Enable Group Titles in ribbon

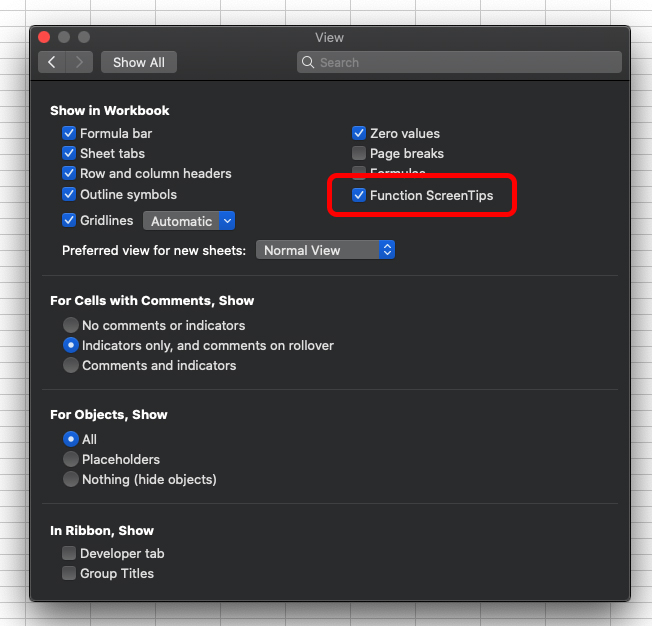tap(69, 573)
